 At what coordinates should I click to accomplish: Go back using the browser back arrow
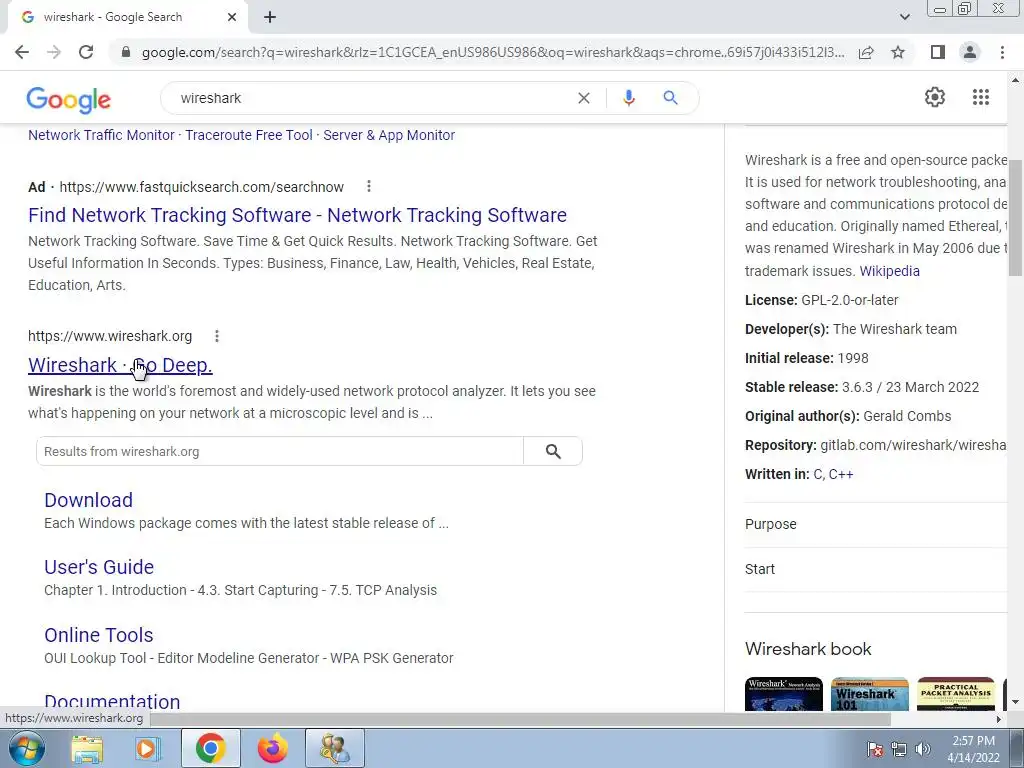tap(22, 52)
